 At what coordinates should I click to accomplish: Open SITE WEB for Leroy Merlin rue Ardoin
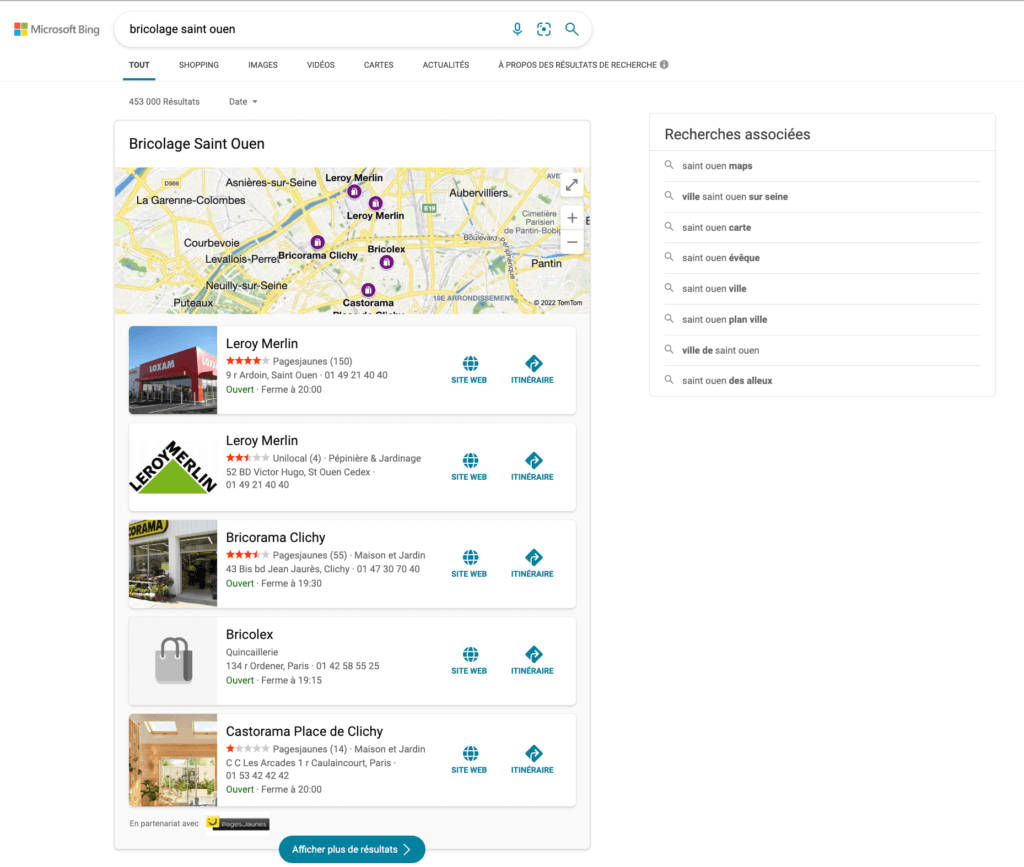click(469, 368)
